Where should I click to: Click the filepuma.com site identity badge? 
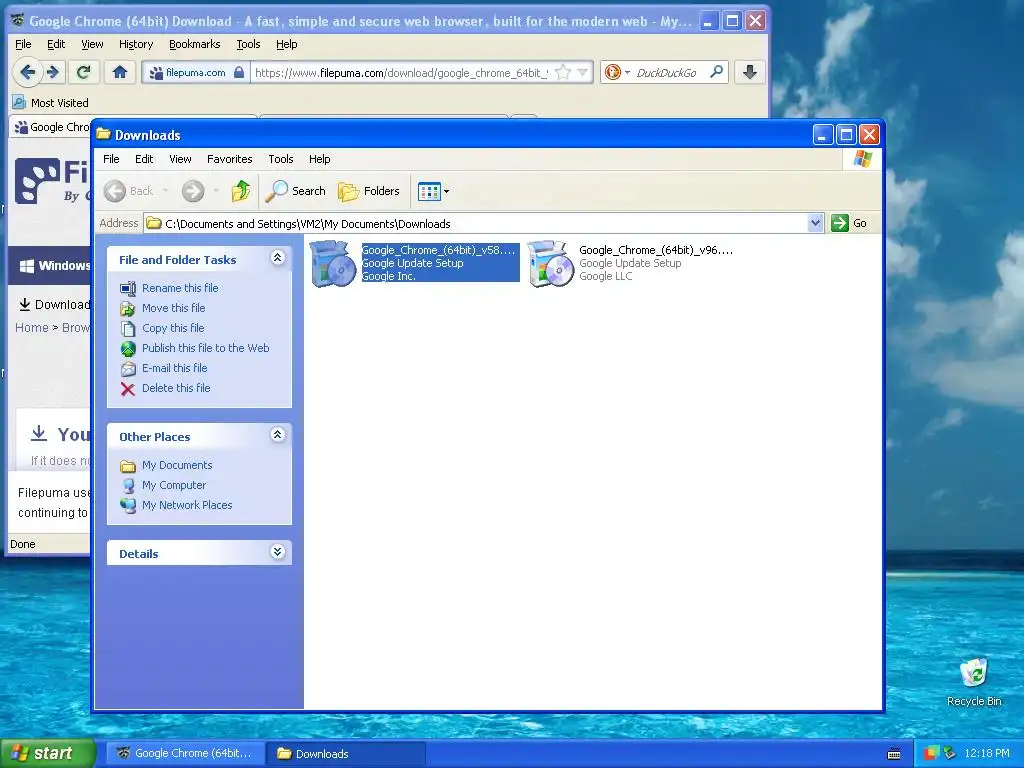195,72
